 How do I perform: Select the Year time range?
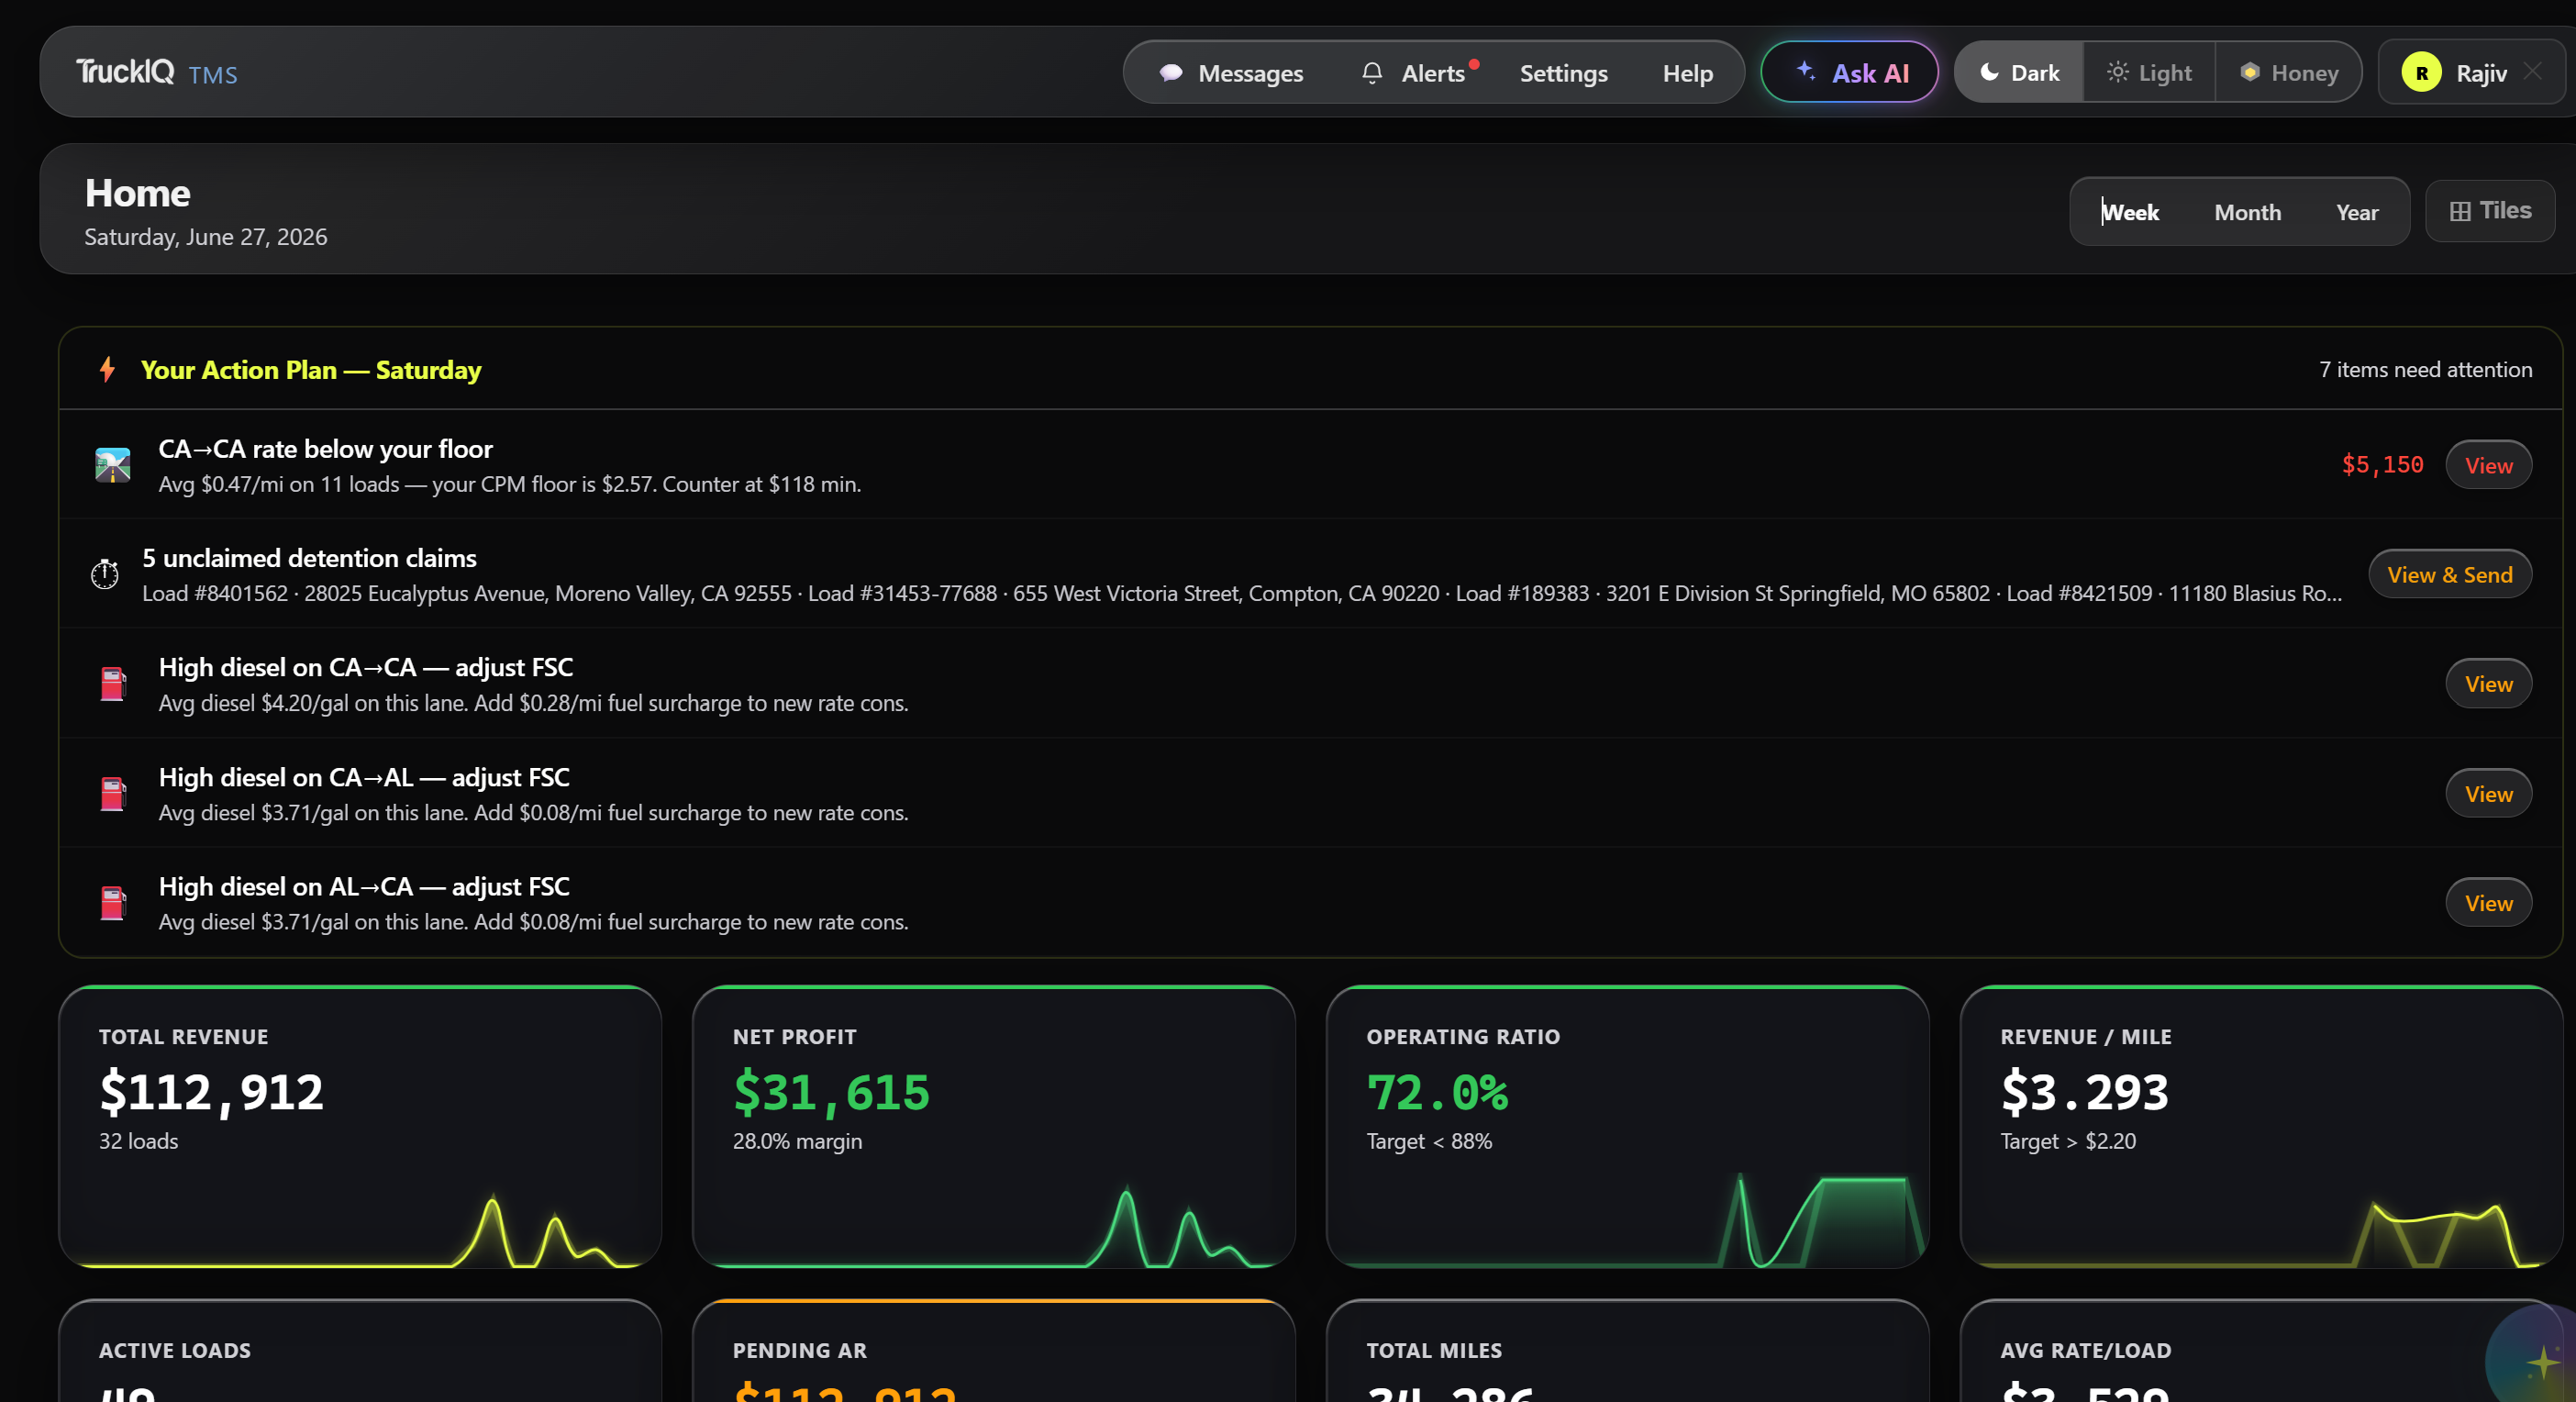(x=2357, y=212)
